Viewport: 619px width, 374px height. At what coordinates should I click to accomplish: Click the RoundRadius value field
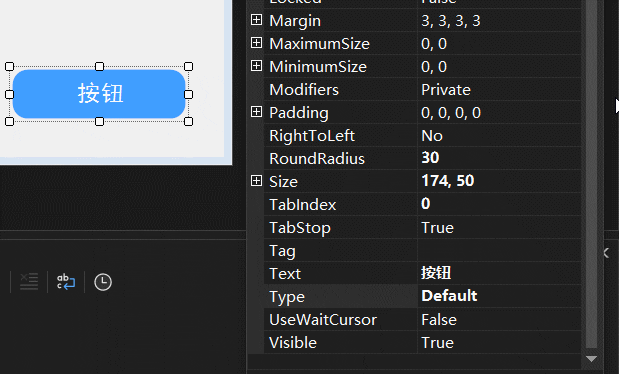pyautogui.click(x=499, y=158)
